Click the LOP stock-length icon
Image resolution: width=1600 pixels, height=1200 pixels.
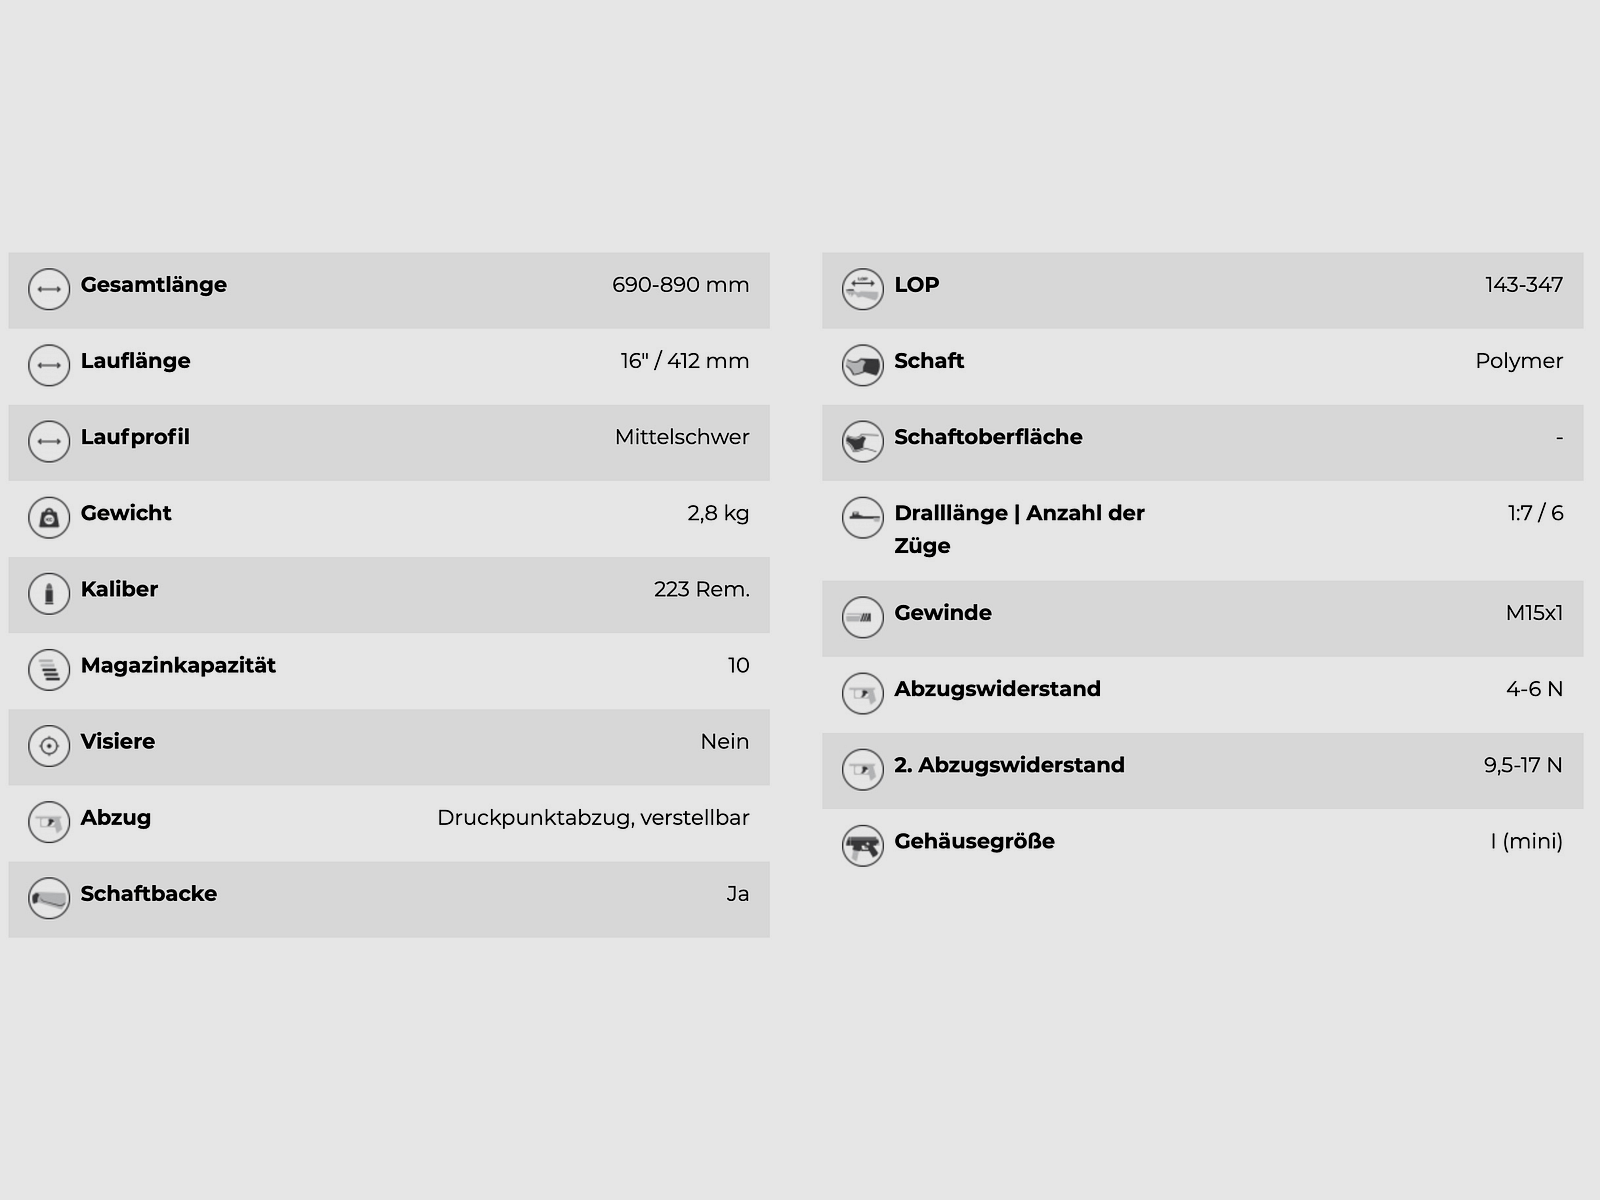click(862, 290)
